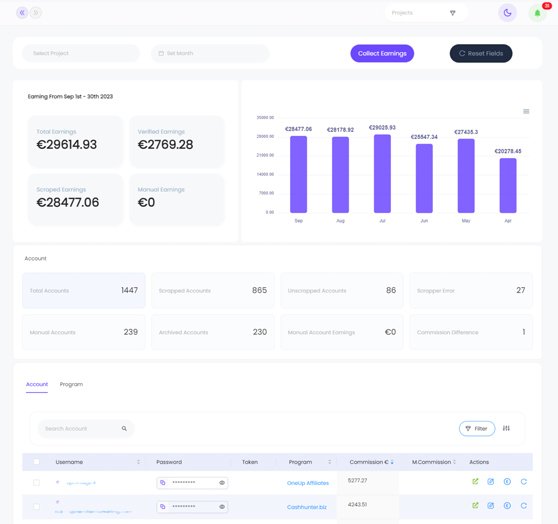558x524 pixels.
Task: Click the forward double-chevron icon
Action: [35, 13]
